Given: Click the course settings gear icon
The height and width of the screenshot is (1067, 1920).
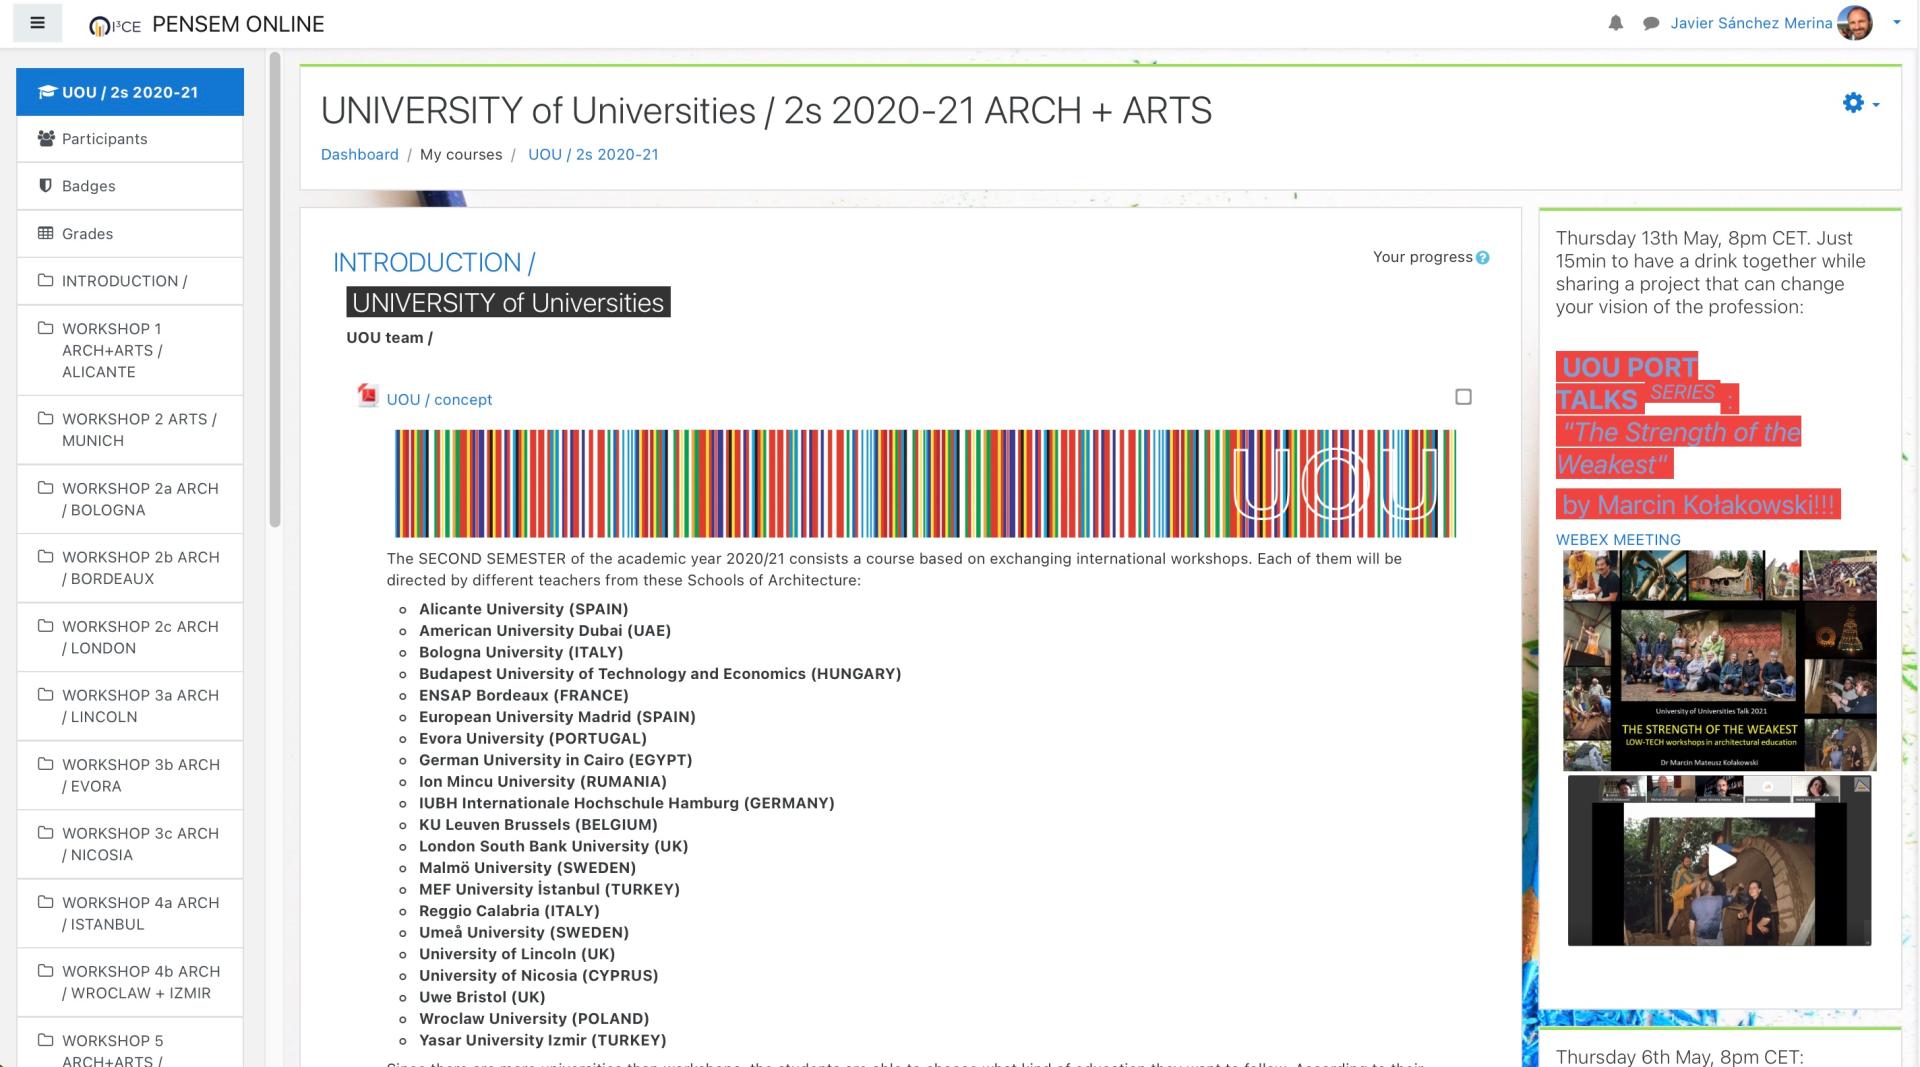Looking at the screenshot, I should click(x=1853, y=103).
